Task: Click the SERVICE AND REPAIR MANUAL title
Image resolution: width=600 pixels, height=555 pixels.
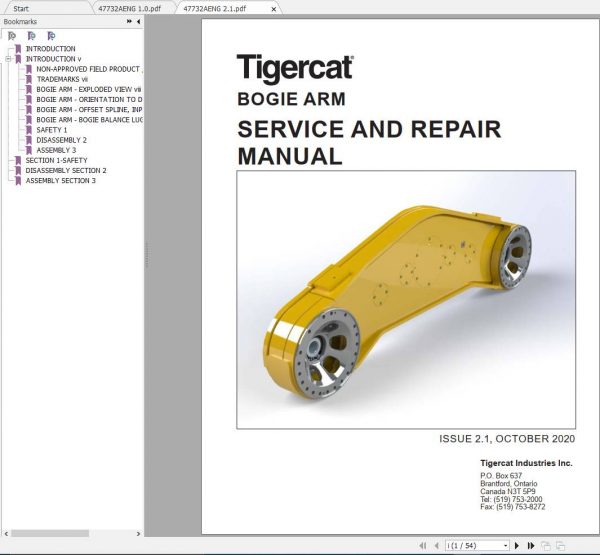Action: point(369,142)
